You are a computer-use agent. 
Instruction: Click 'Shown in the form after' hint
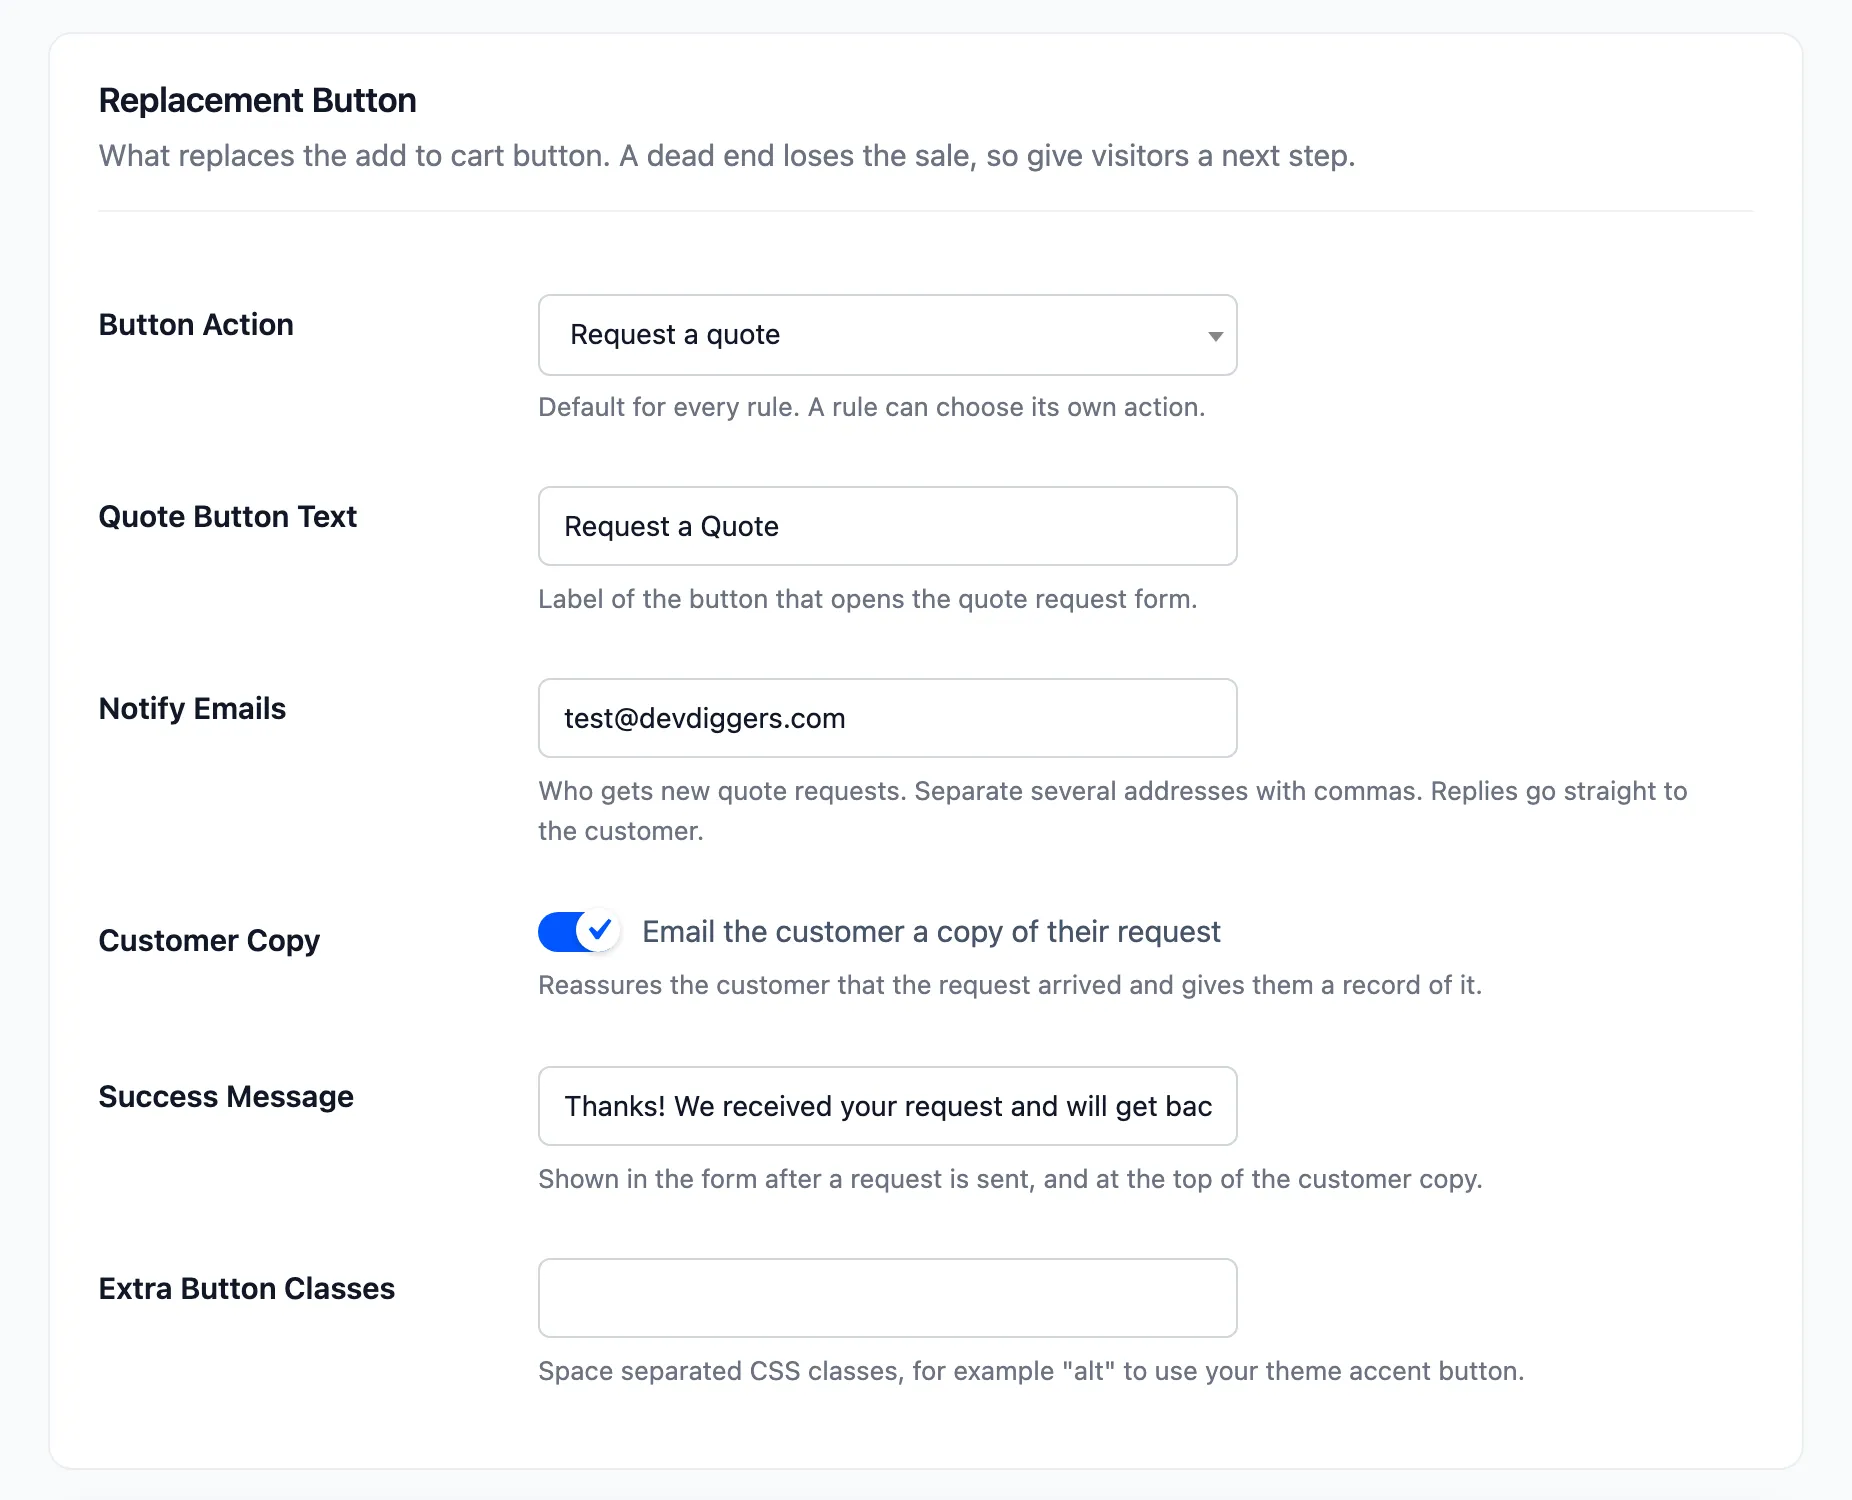point(1010,1179)
